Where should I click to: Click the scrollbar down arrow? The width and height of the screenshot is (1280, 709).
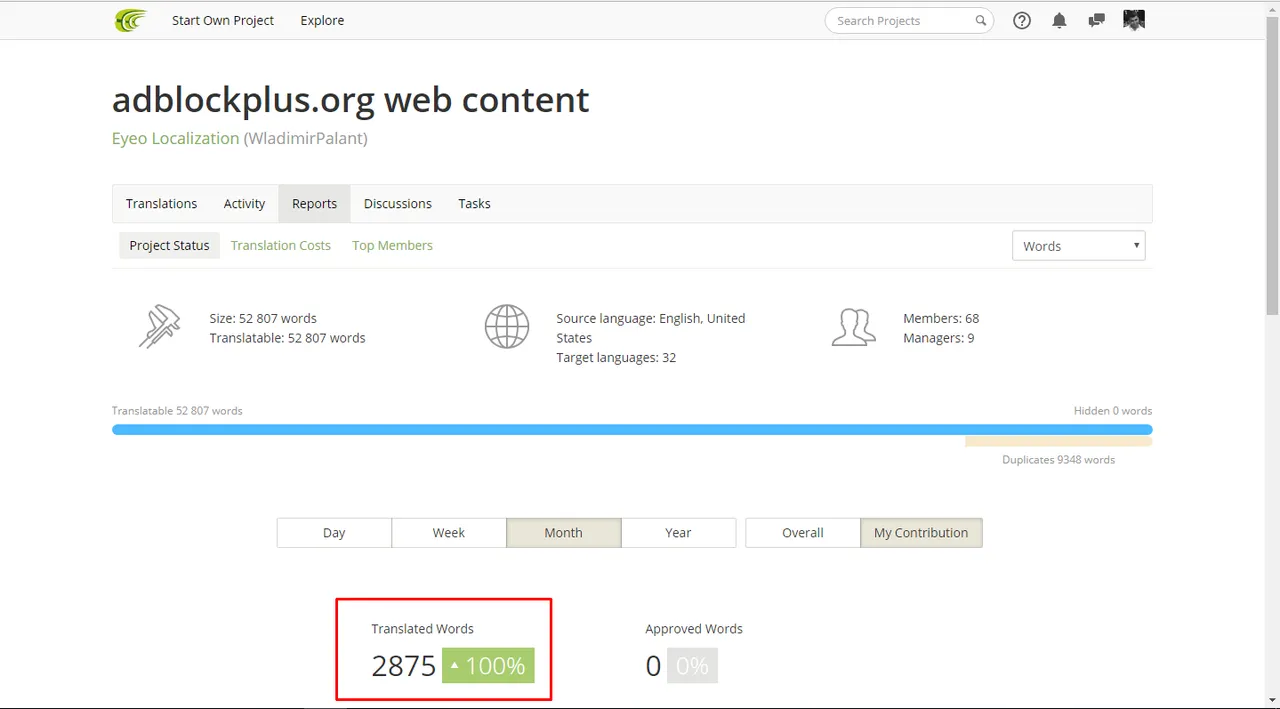coord(1272,699)
